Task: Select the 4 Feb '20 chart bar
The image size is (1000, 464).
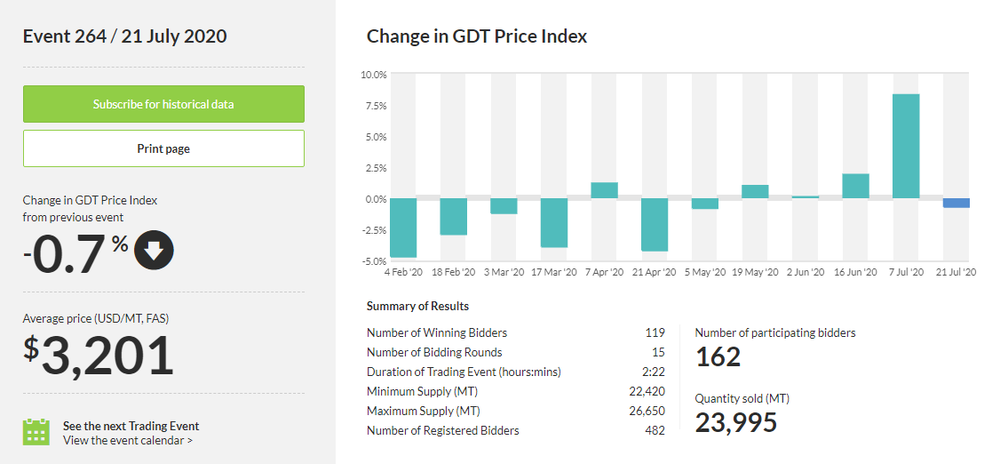Action: [403, 227]
